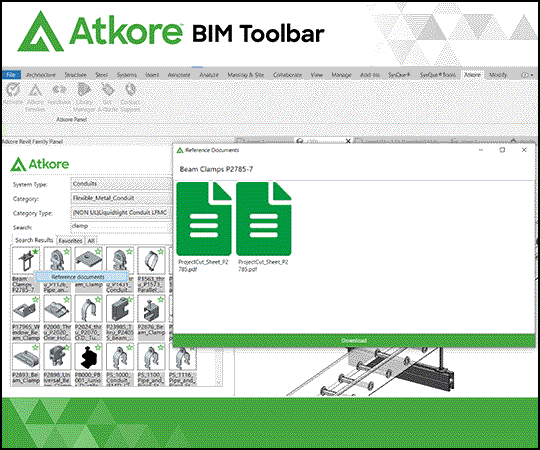Favorite the P8000 family star
Image resolution: width=540 pixels, height=450 pixels.
pos(98,348)
